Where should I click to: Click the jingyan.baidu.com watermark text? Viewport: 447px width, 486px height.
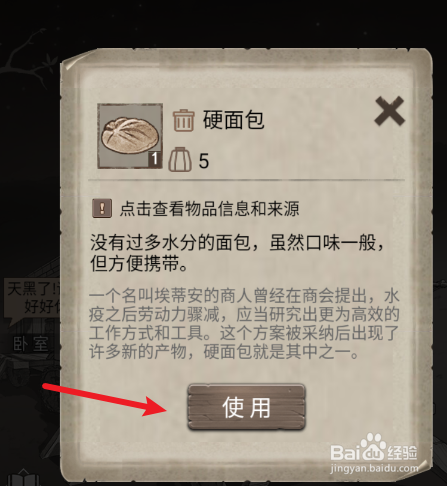[x=374, y=468]
